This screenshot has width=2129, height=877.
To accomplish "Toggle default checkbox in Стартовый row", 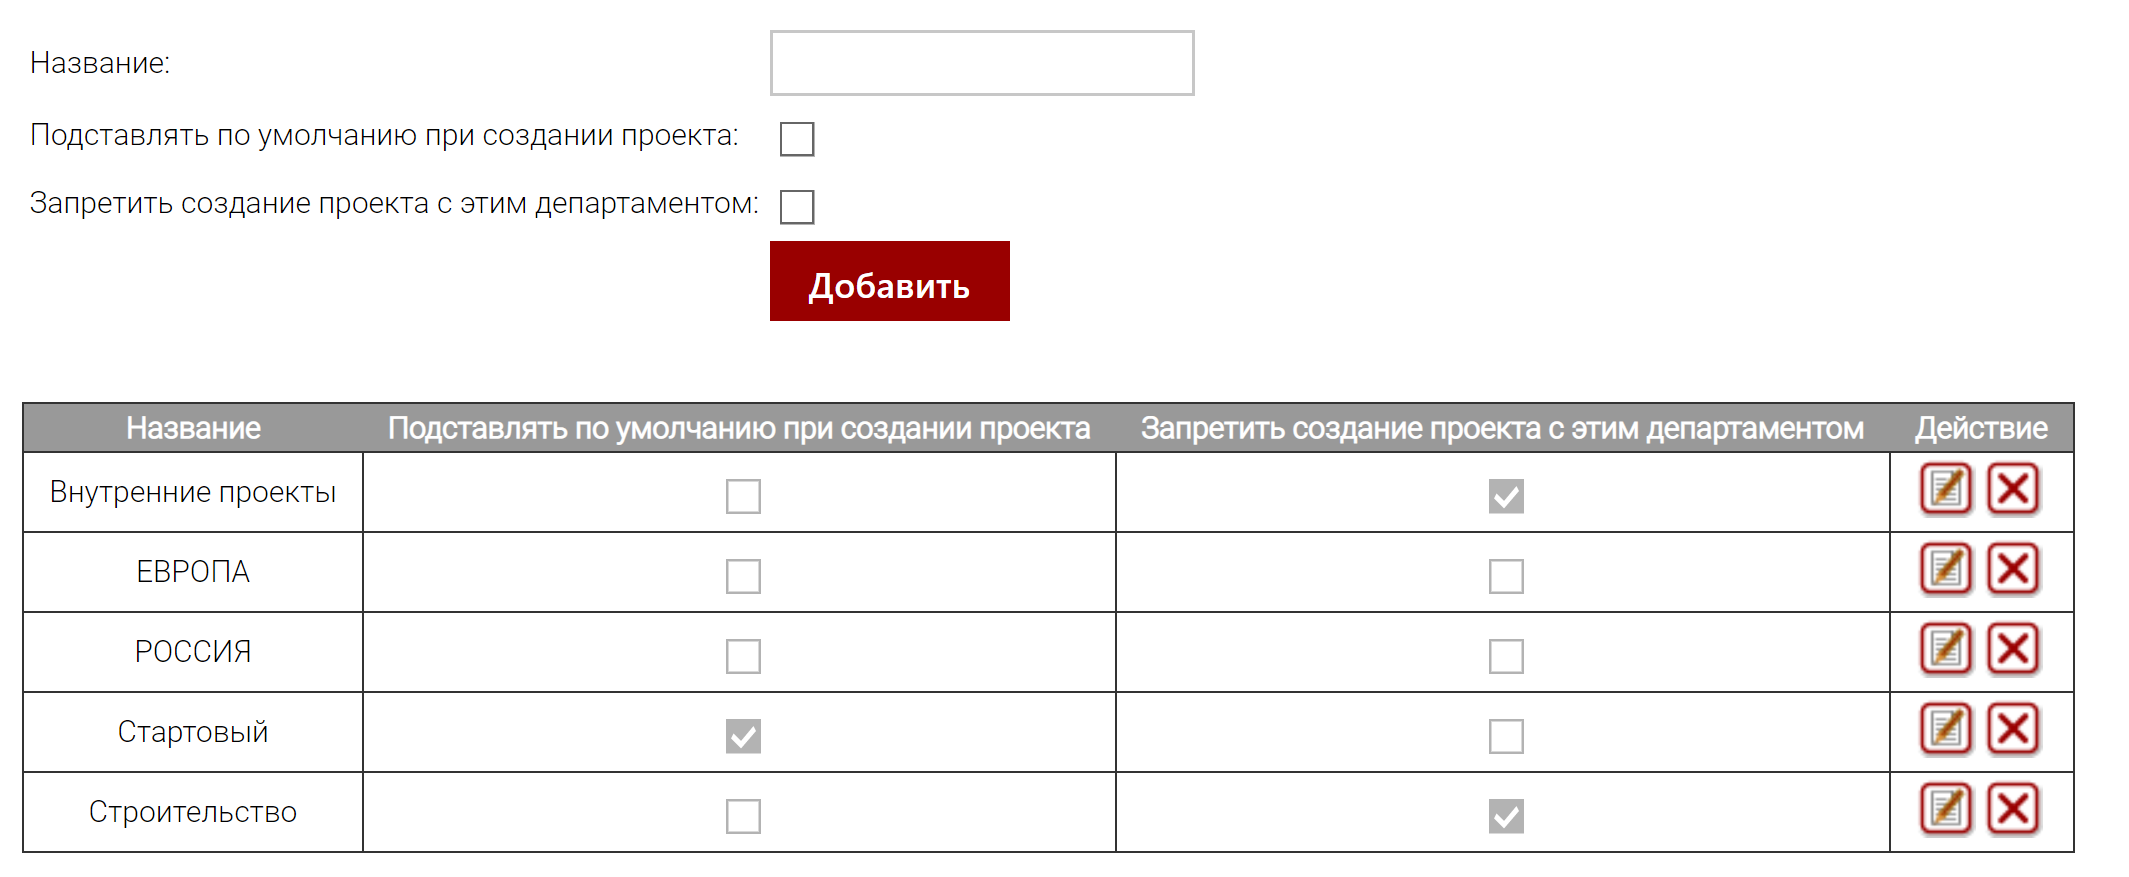I will (x=743, y=736).
